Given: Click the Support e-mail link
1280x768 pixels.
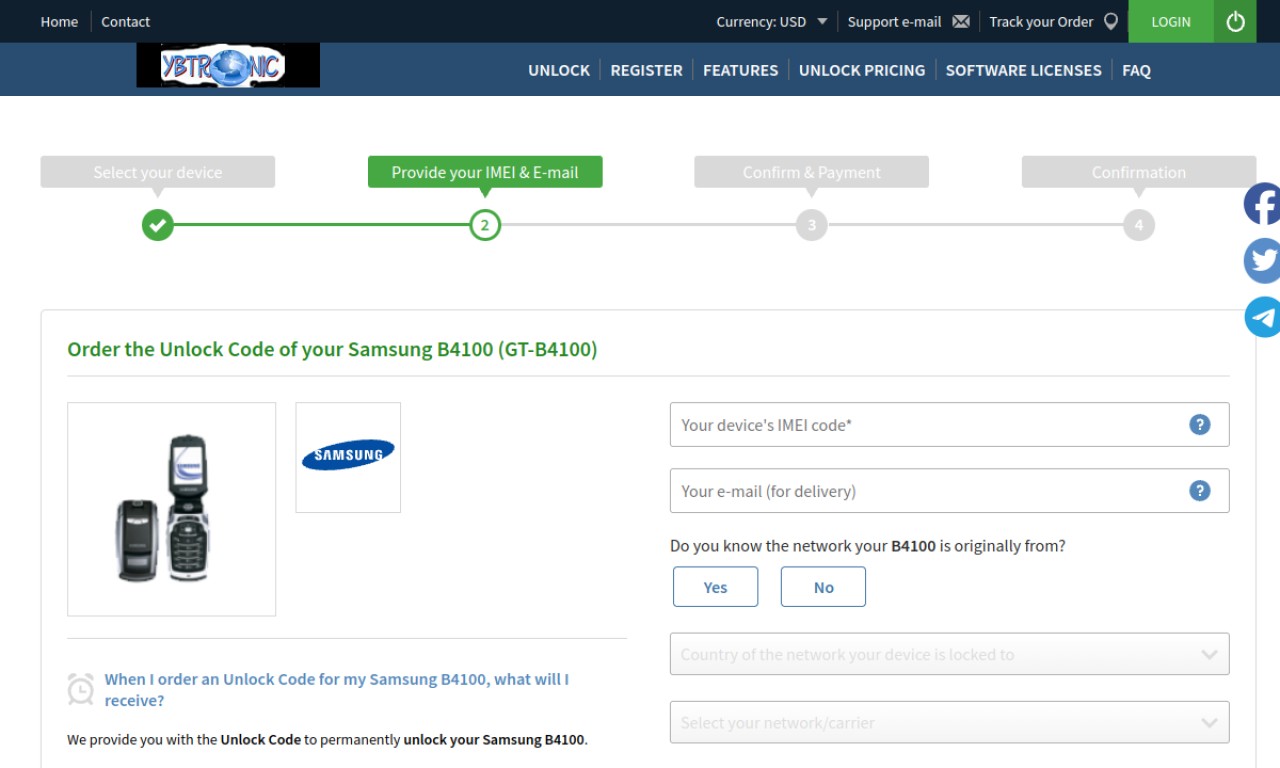Looking at the screenshot, I should 894,21.
